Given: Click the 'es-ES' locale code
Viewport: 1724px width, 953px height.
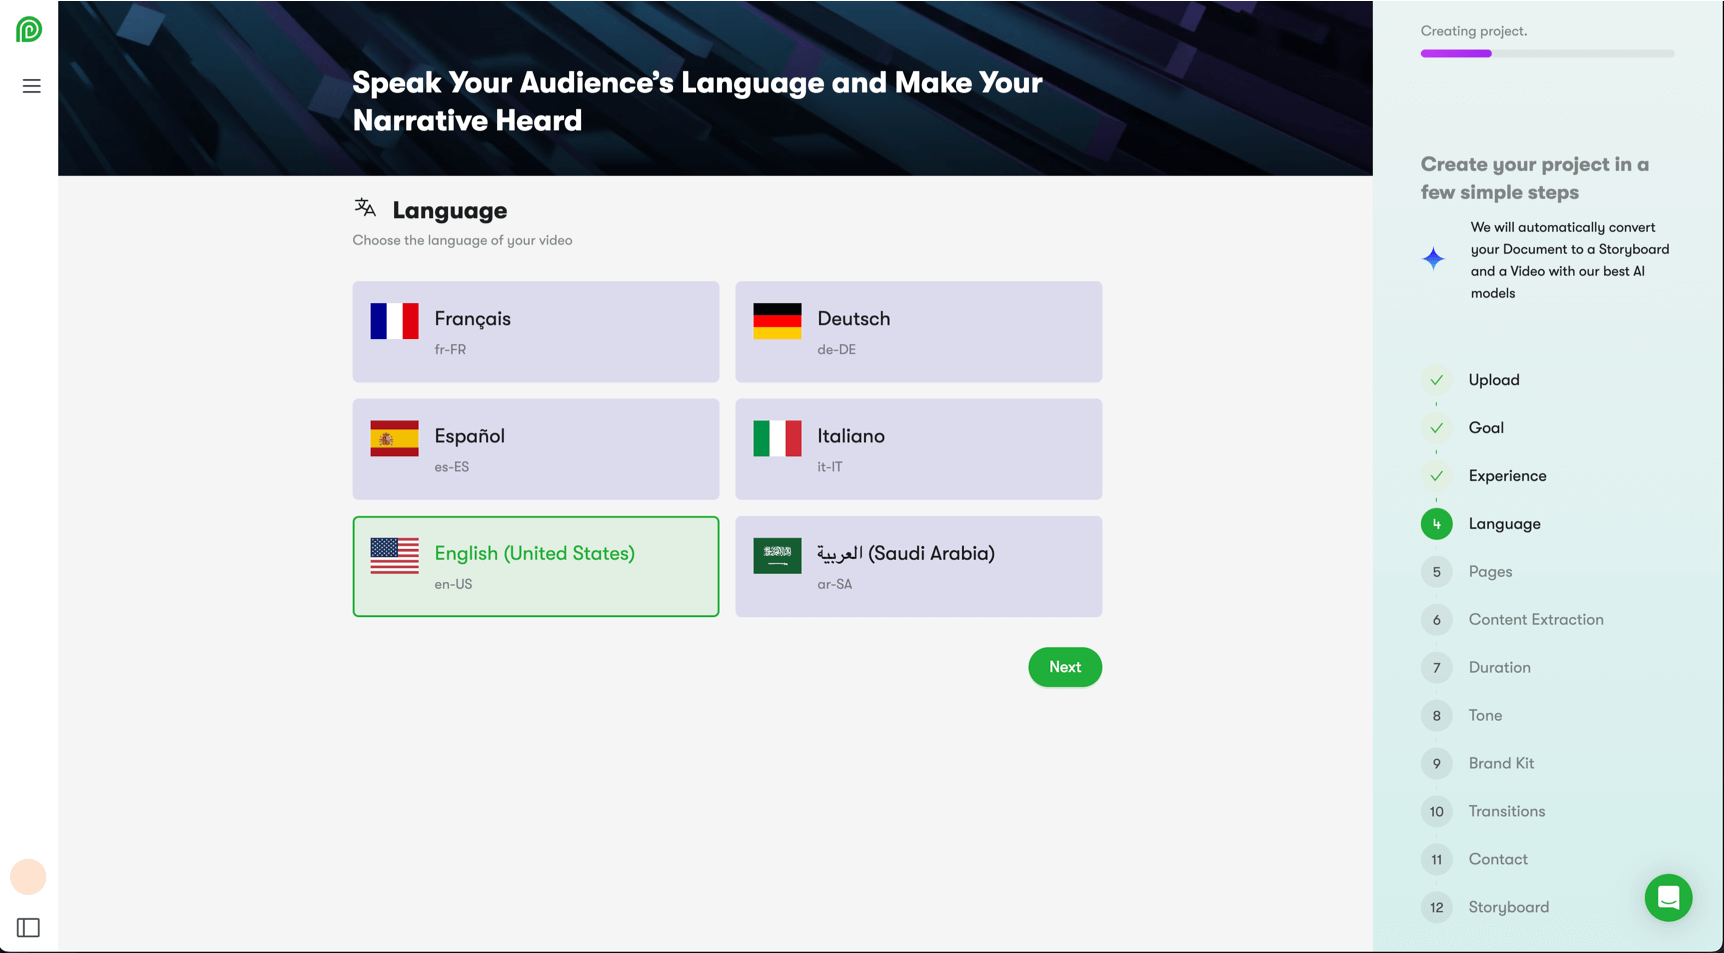Looking at the screenshot, I should point(451,467).
